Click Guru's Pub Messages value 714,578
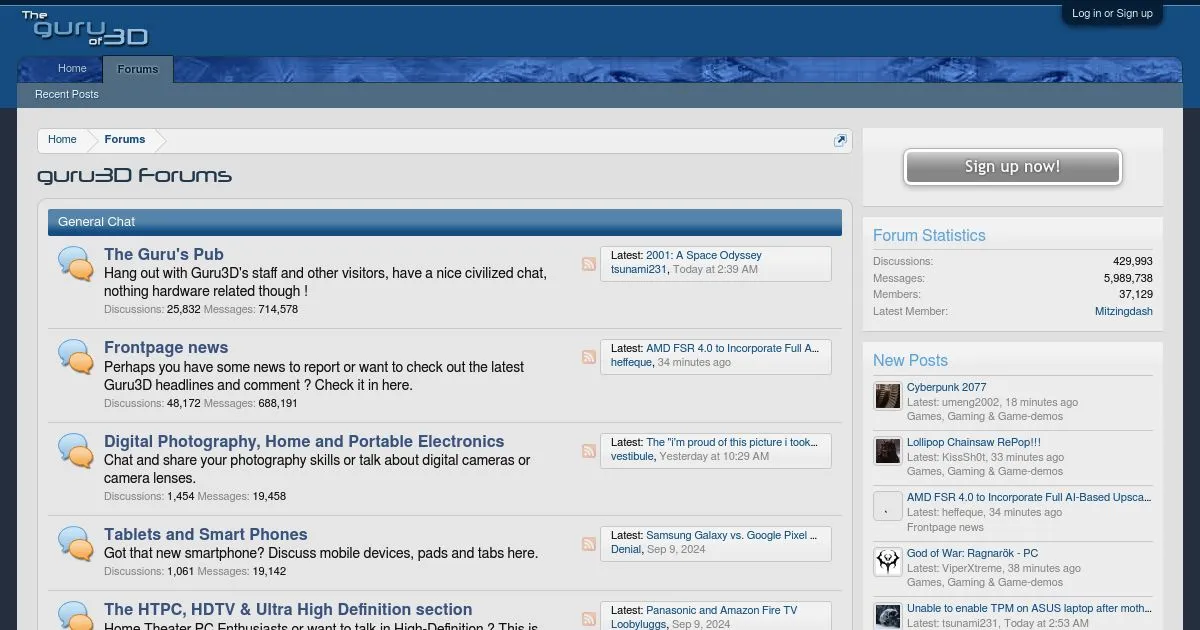Image resolution: width=1200 pixels, height=630 pixels. [x=278, y=309]
